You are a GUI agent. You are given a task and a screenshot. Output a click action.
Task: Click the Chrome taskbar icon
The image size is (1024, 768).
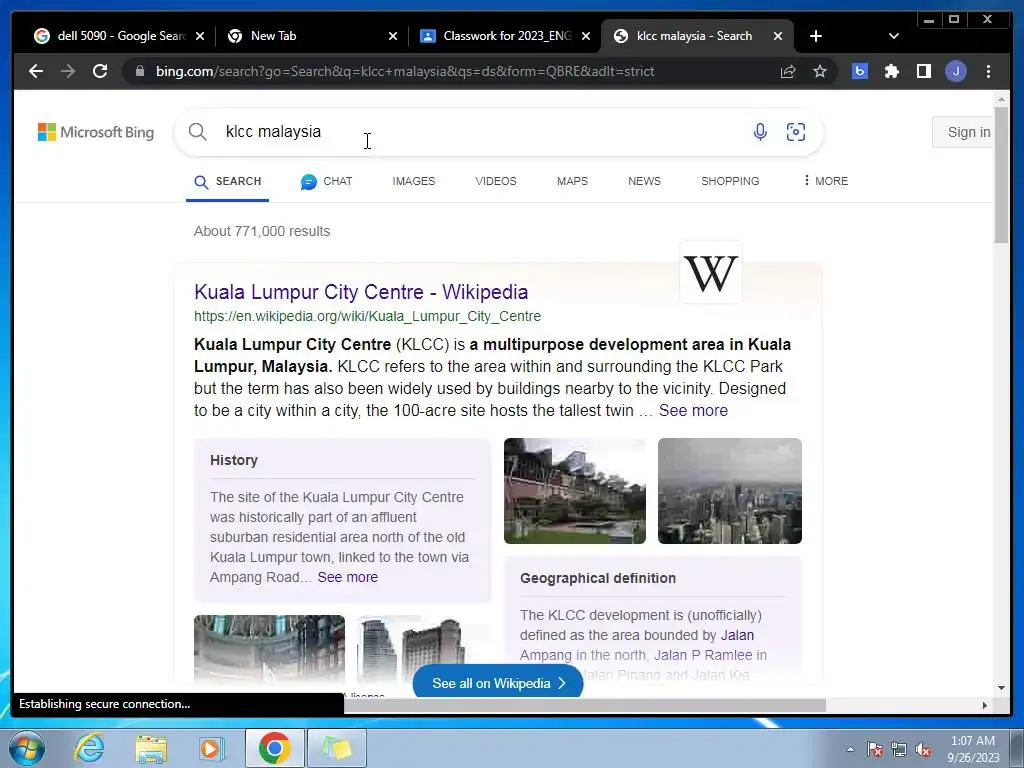pyautogui.click(x=274, y=748)
